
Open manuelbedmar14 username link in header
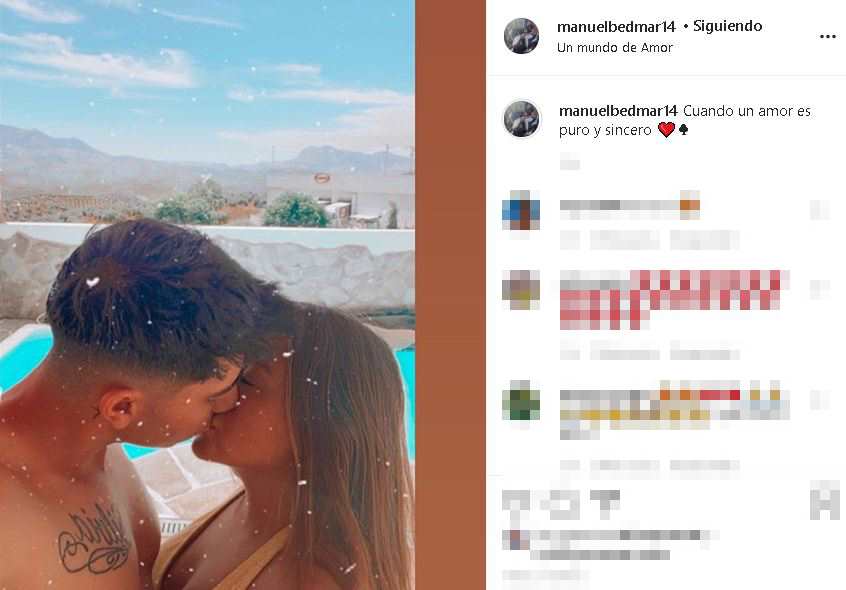tap(616, 26)
